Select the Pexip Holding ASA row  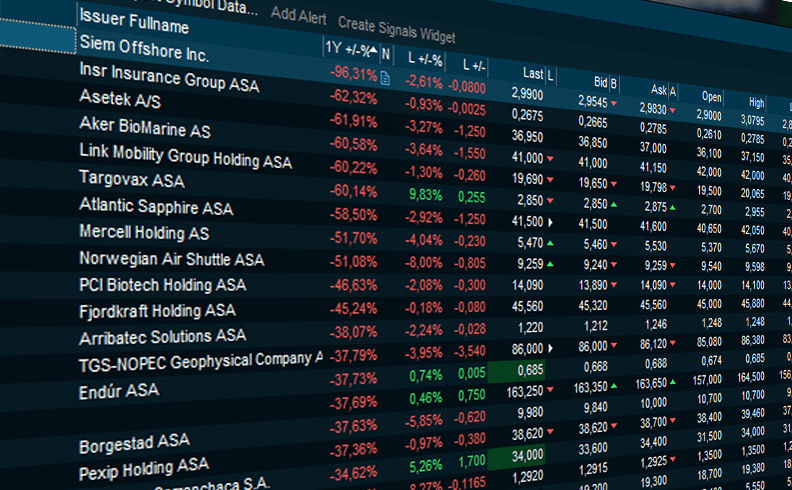[x=143, y=466]
